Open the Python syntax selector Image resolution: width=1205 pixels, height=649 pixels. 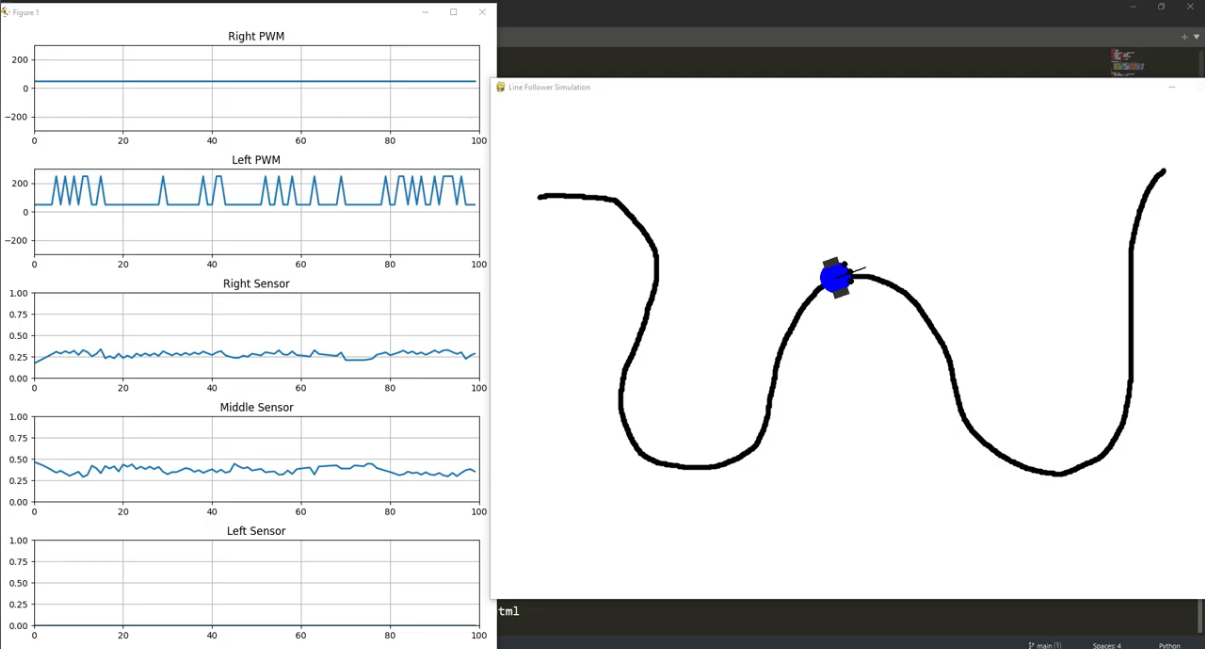[1169, 645]
